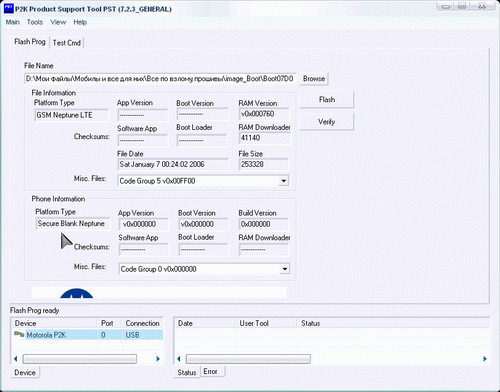Click right scroll arrow of log list
Image resolution: width=500 pixels, height=392 pixels.
pyautogui.click(x=485, y=359)
